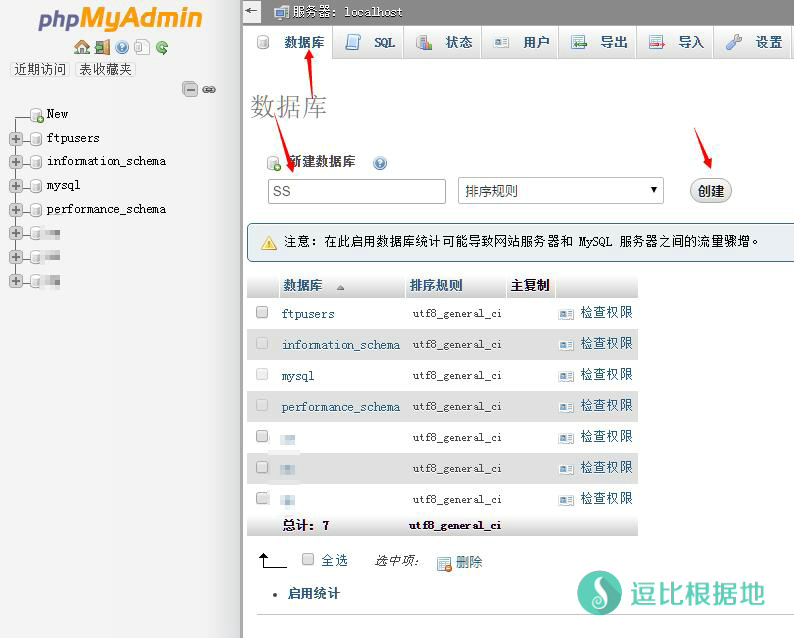794x638 pixels.
Task: Sort by the 数据库 column header
Action: (303, 285)
